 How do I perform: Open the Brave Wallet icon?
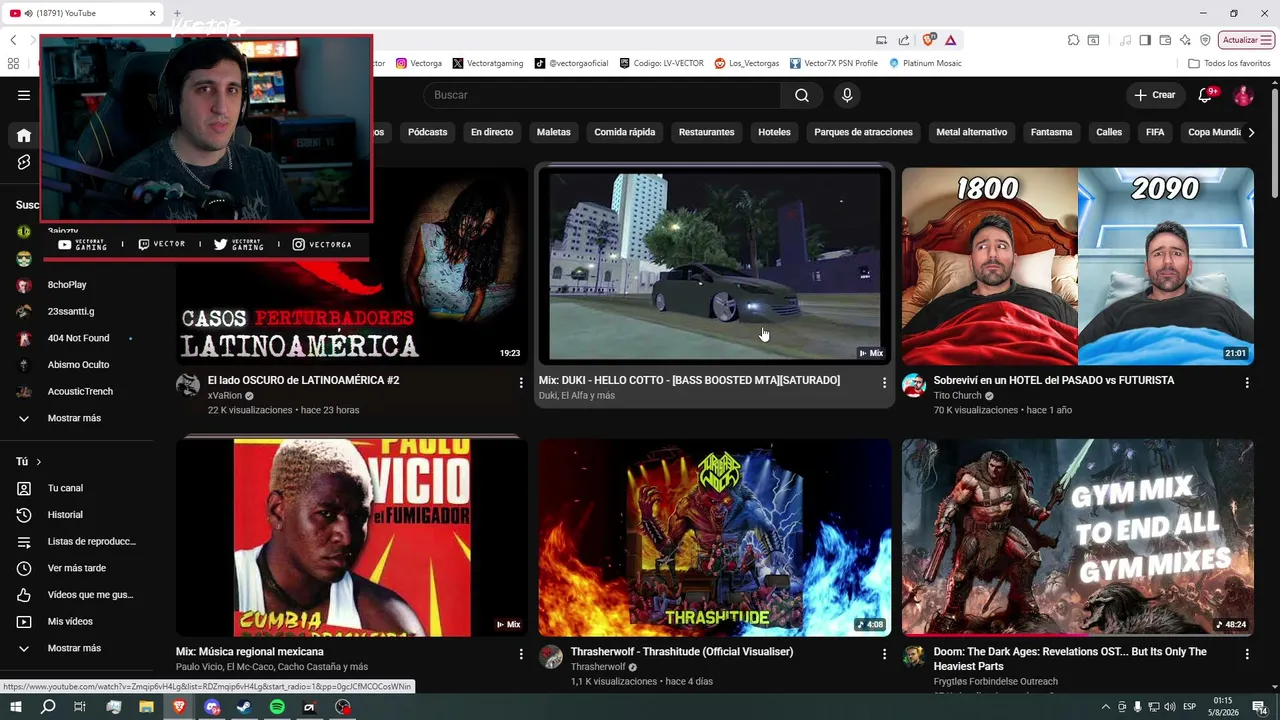[x=1165, y=40]
